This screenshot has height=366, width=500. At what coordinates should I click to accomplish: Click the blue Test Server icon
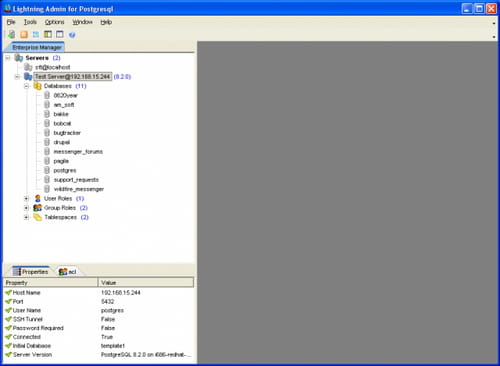pyautogui.click(x=28, y=77)
